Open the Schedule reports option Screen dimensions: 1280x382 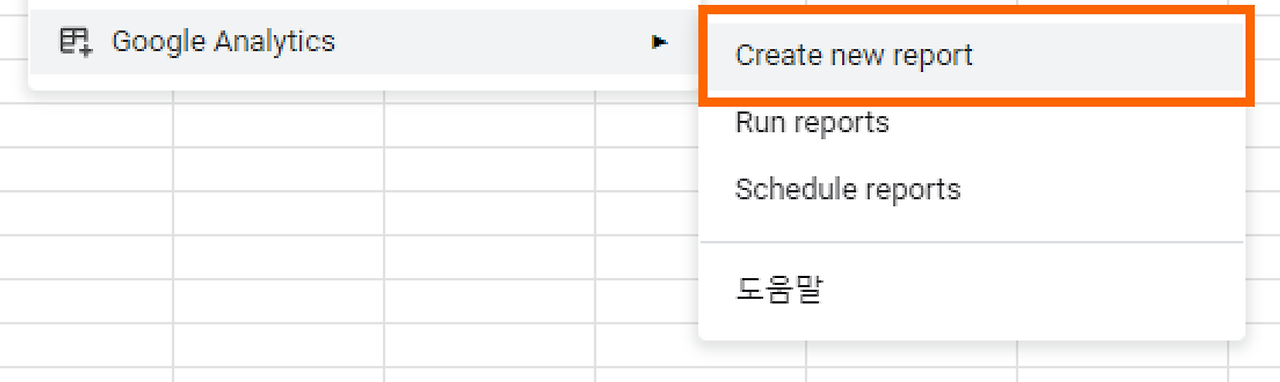click(848, 189)
